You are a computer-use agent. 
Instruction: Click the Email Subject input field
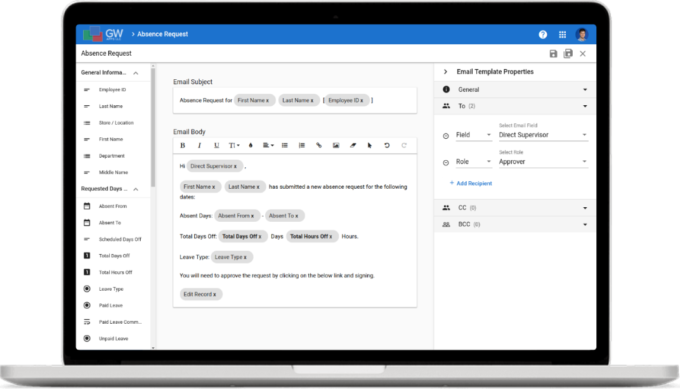tap(295, 100)
